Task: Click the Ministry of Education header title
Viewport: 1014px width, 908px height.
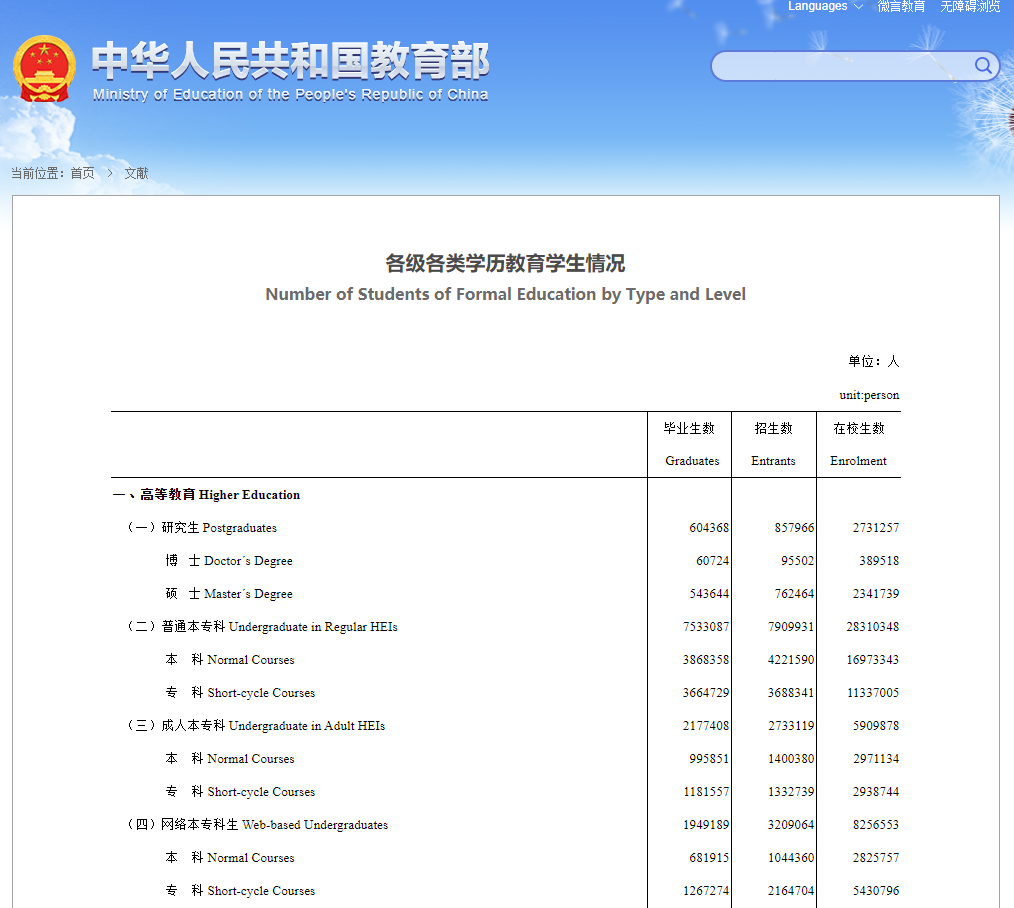Action: tap(289, 64)
